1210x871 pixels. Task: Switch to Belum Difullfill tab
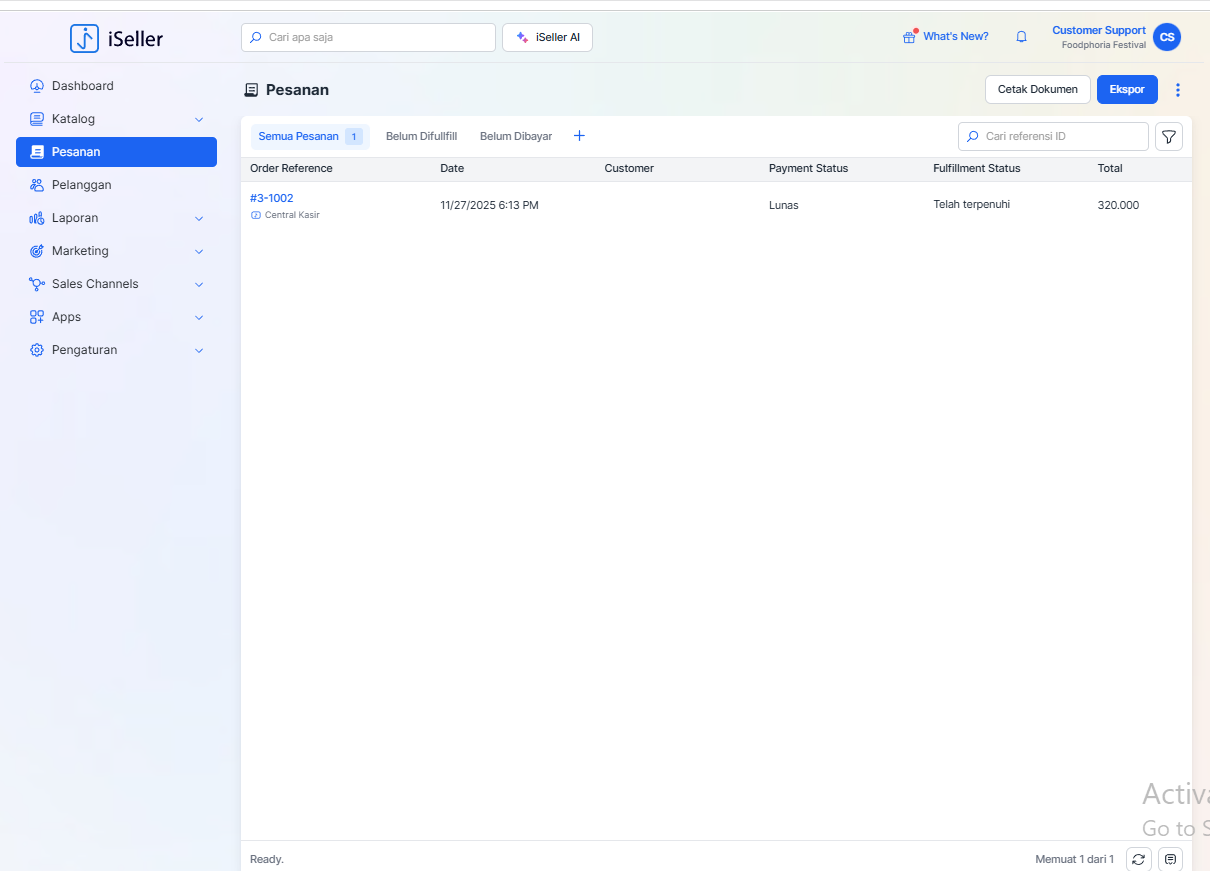click(421, 136)
